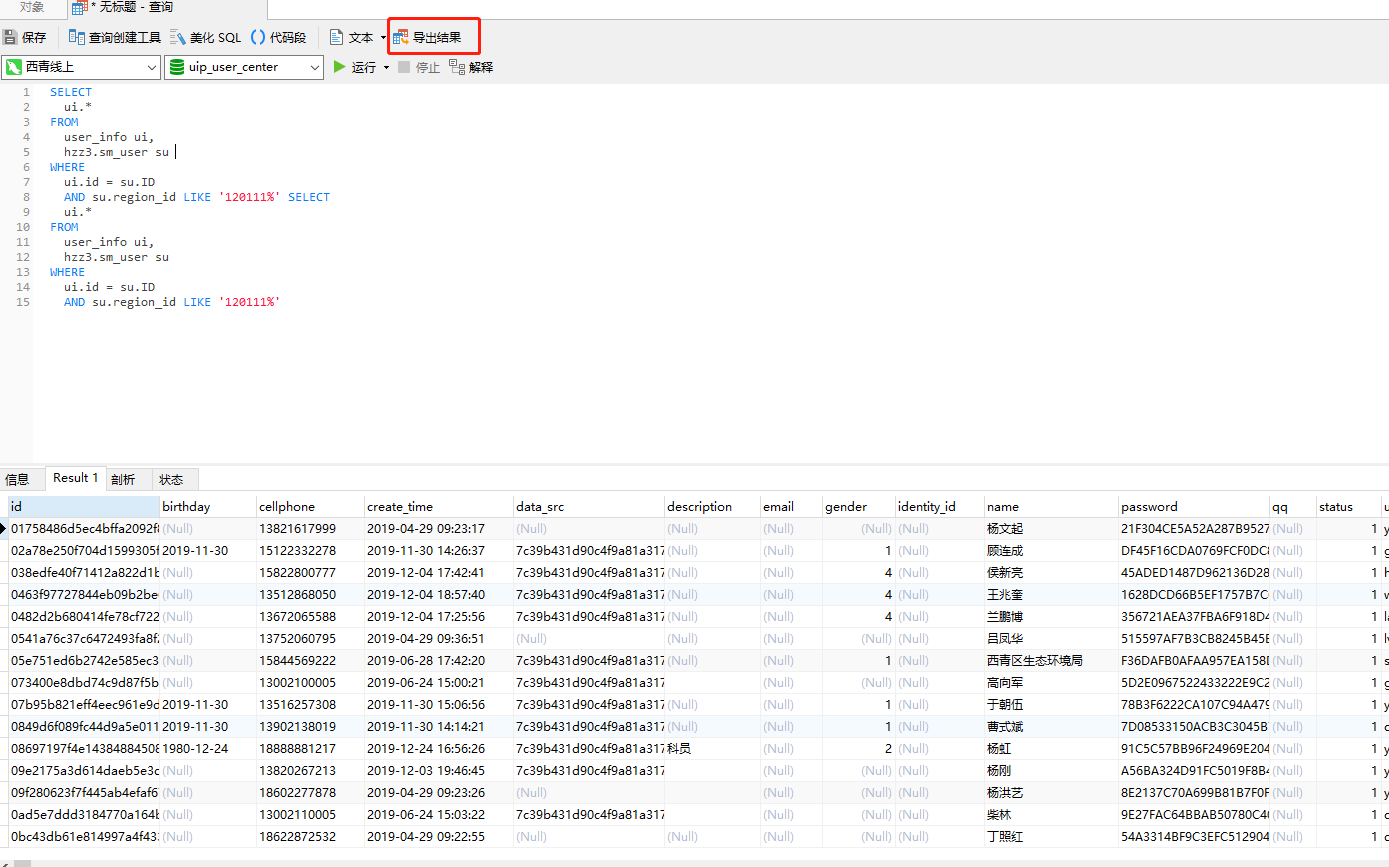Viewport: 1389px width, 867px height.
Task: Click 'hzz3.sm_user su' on editor line 12
Action: pos(116,257)
